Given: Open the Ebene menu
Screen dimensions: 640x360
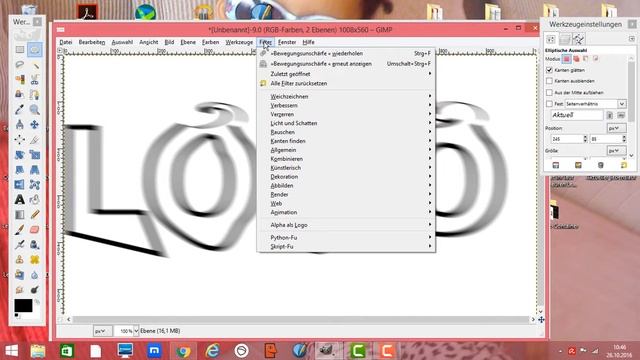Looking at the screenshot, I should tap(188, 42).
